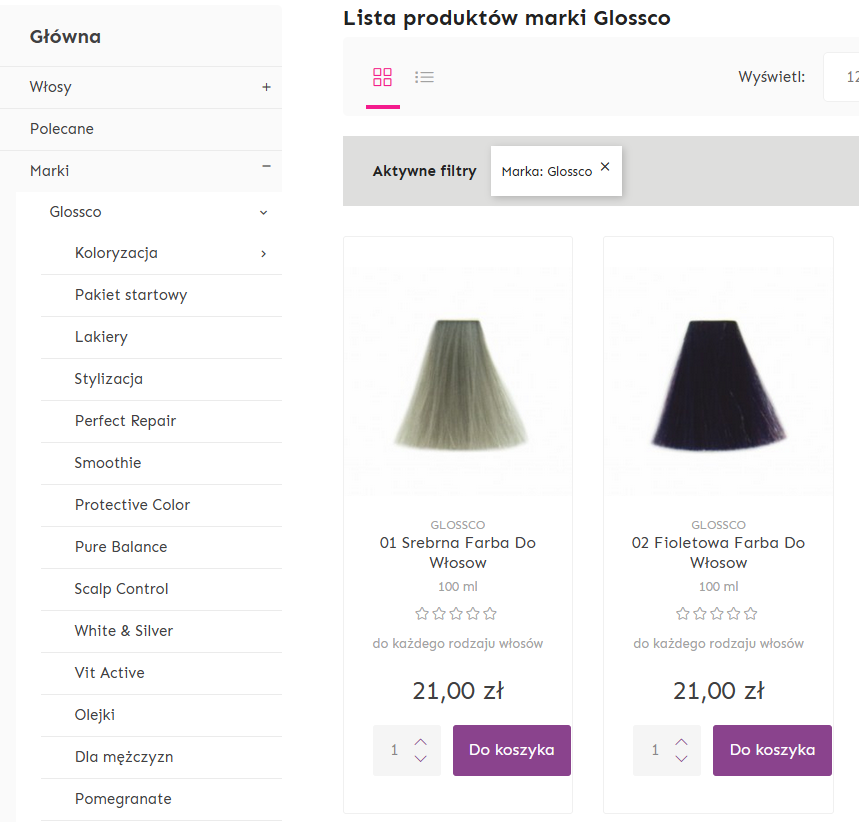Add 01 Srebrna Farba to cart
Image resolution: width=859 pixels, height=822 pixels.
(x=512, y=750)
